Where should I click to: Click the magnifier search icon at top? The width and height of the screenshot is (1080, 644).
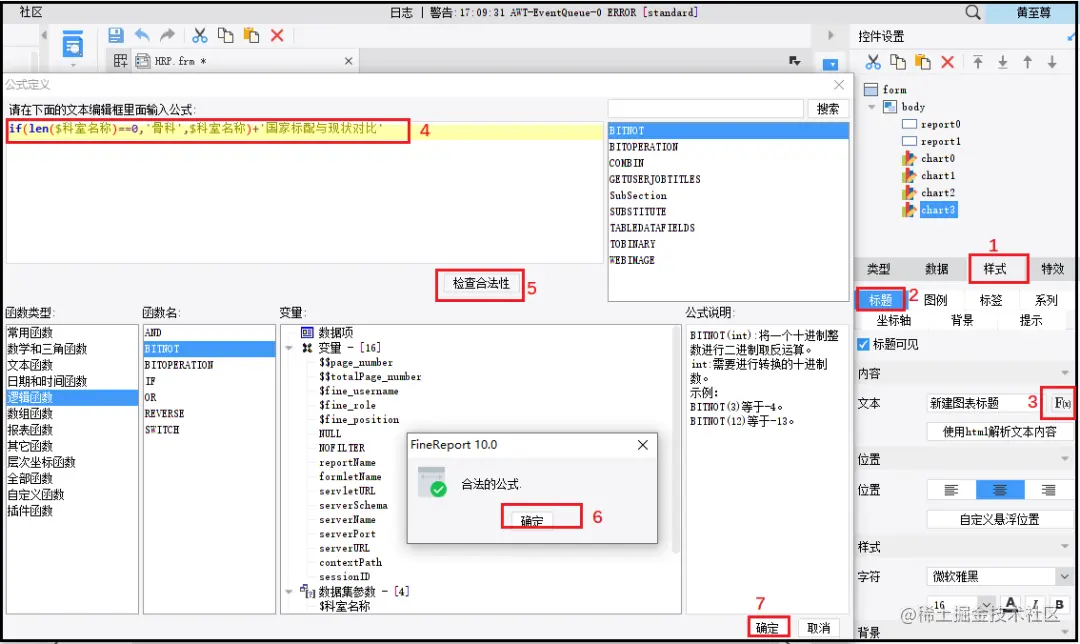(x=973, y=12)
